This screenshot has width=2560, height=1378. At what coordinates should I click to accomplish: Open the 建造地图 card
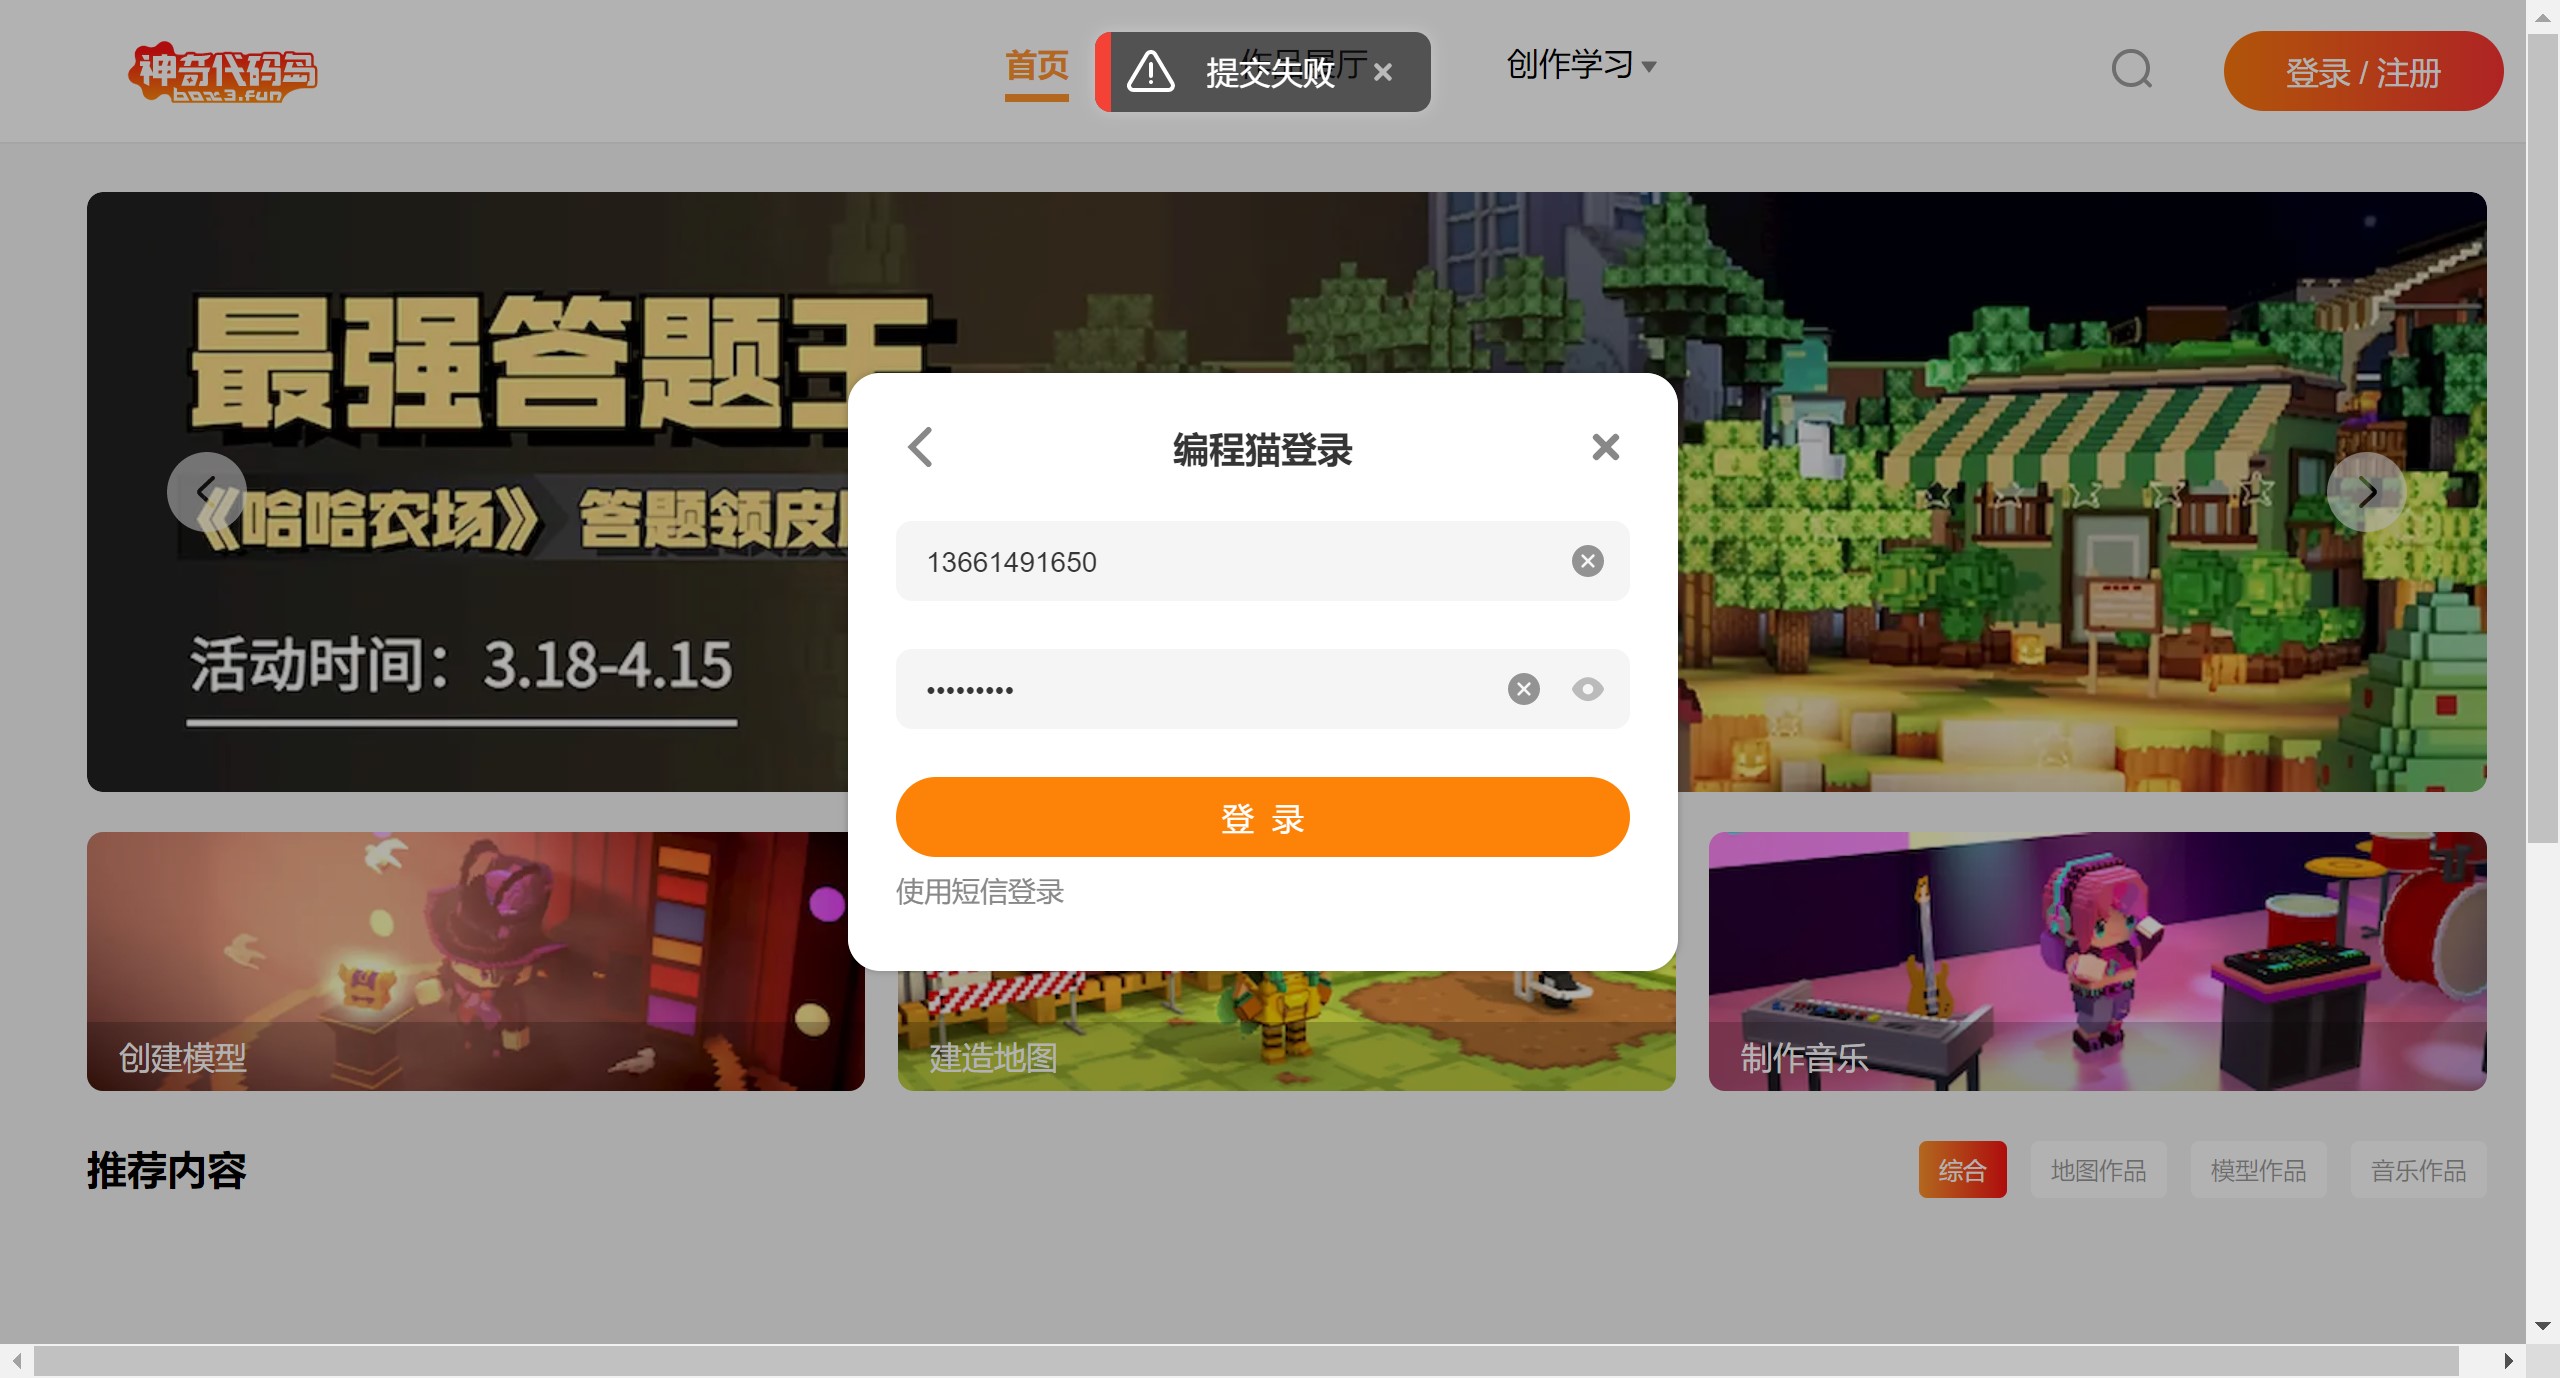tap(1287, 1031)
